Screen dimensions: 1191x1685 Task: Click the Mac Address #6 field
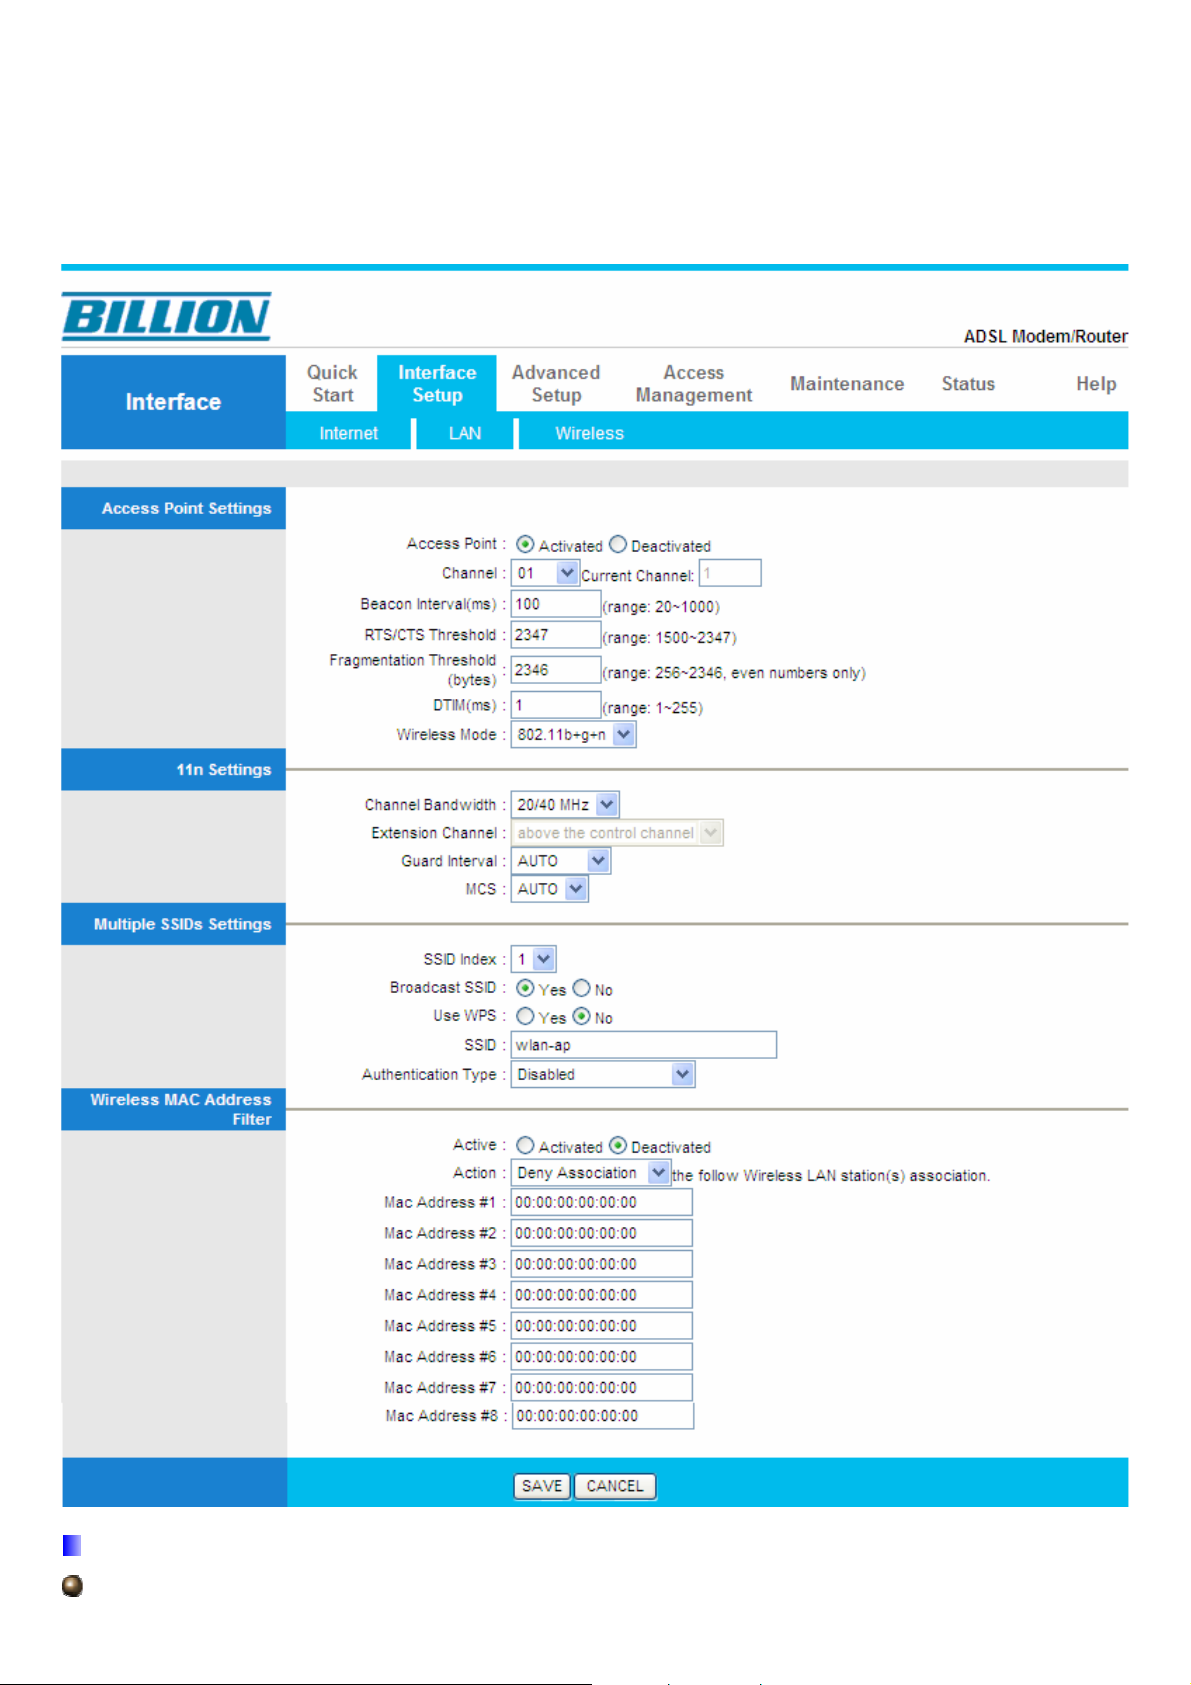602,1357
